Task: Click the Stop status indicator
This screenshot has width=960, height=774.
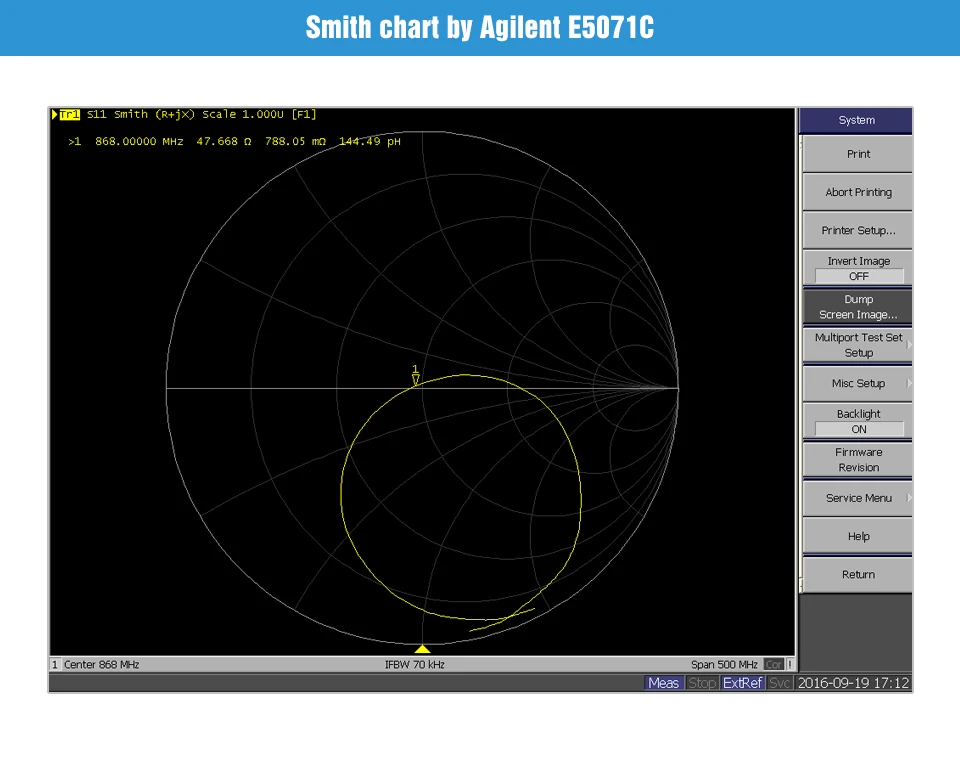Action: pyautogui.click(x=702, y=683)
